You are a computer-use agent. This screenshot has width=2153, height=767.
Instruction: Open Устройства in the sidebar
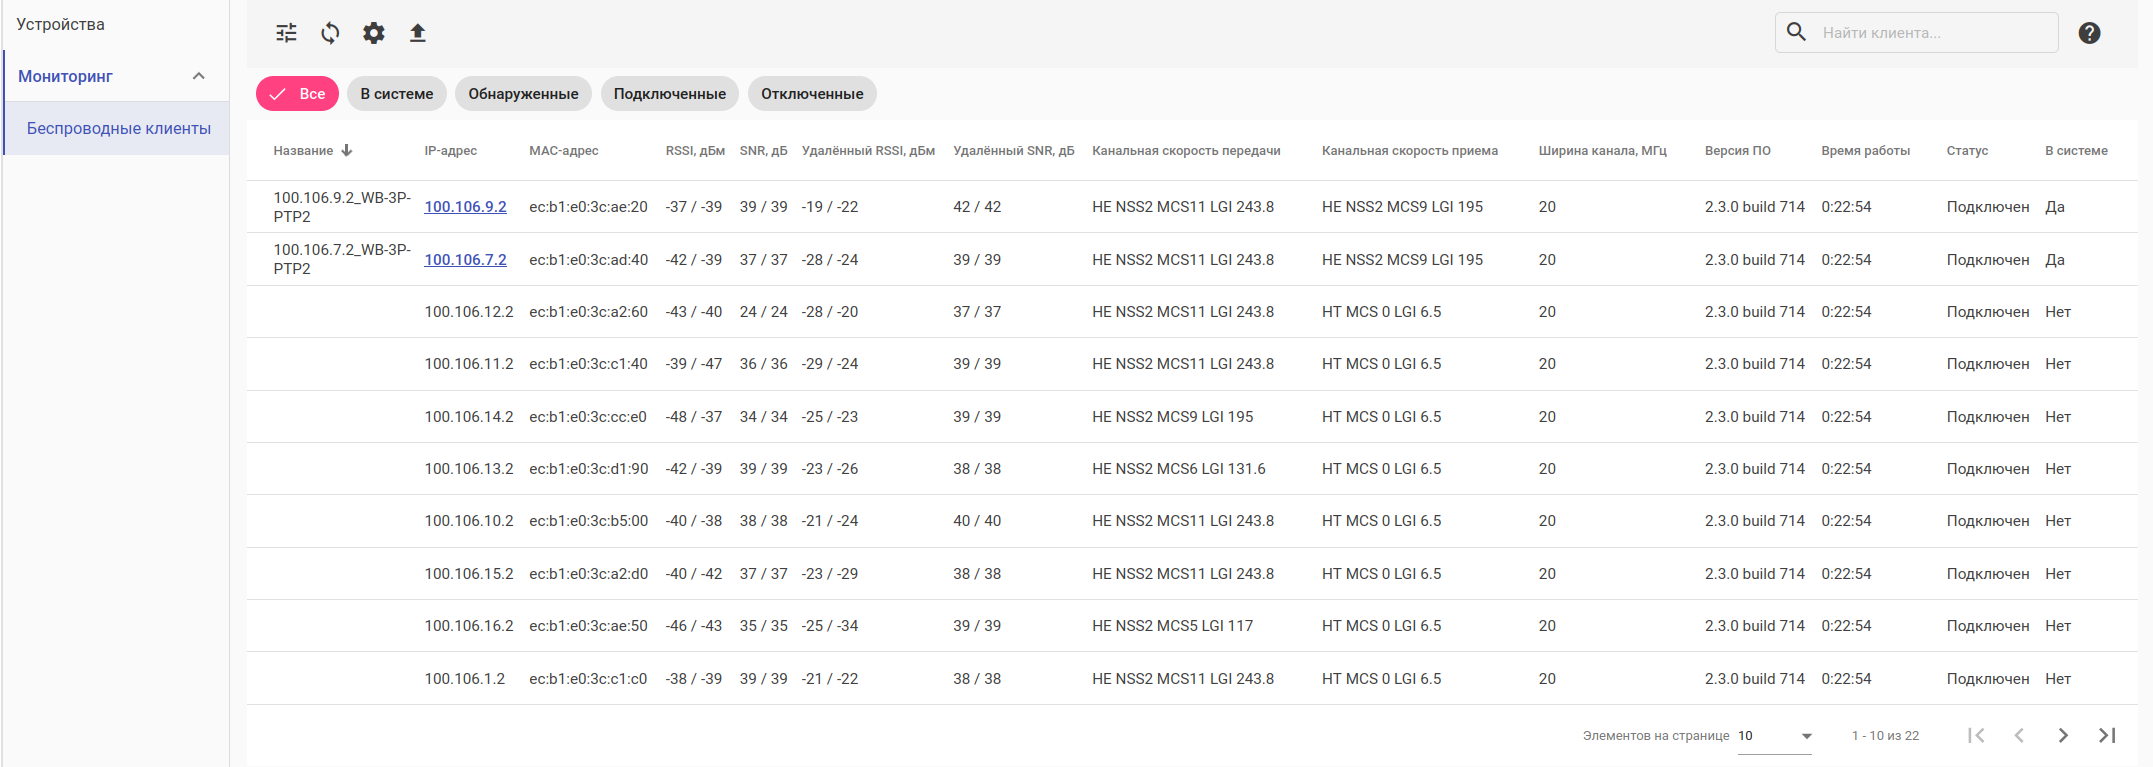pyautogui.click(x=61, y=25)
